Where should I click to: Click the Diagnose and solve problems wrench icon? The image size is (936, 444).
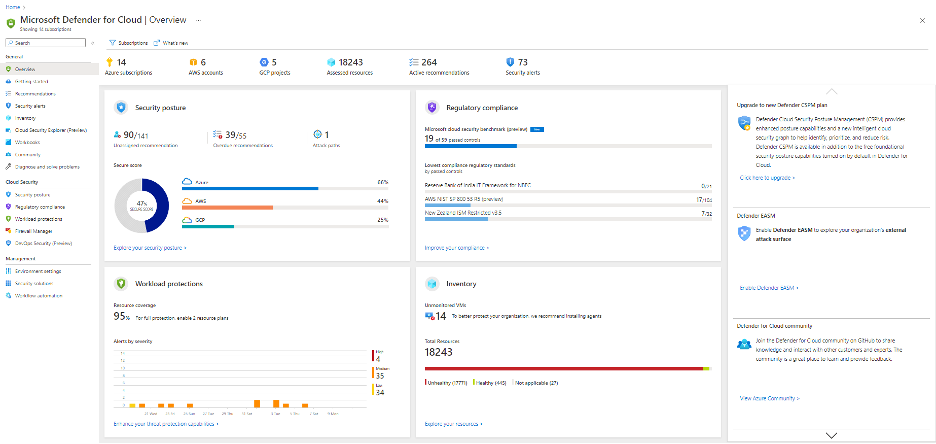click(x=8, y=167)
